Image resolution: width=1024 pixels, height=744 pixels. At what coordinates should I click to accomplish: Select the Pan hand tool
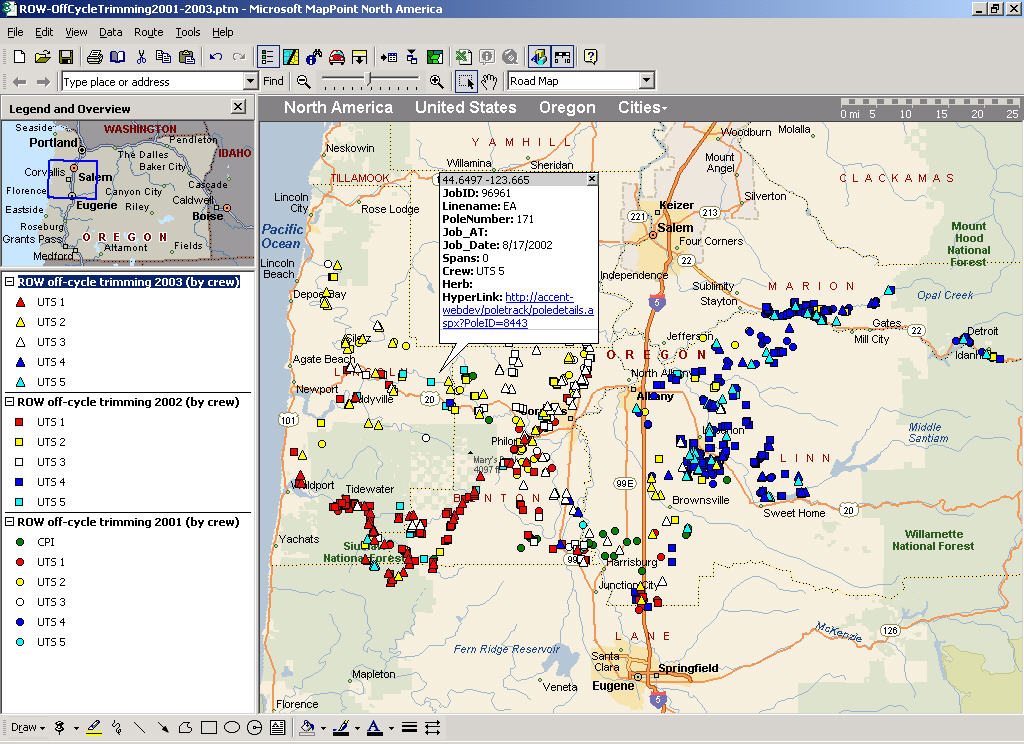pos(489,82)
